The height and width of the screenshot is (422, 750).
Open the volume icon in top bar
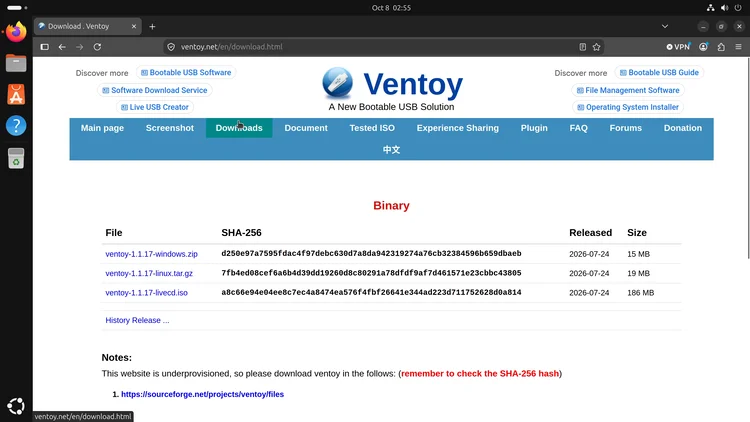725,8
